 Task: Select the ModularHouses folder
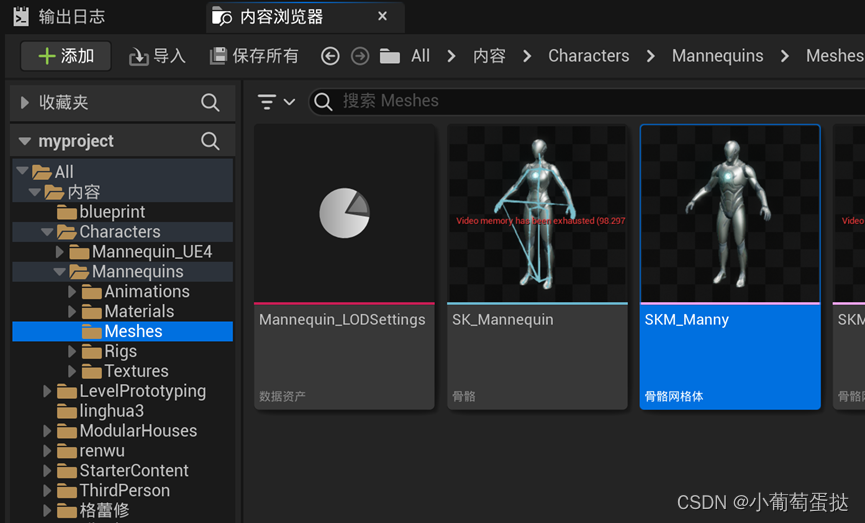(127, 430)
